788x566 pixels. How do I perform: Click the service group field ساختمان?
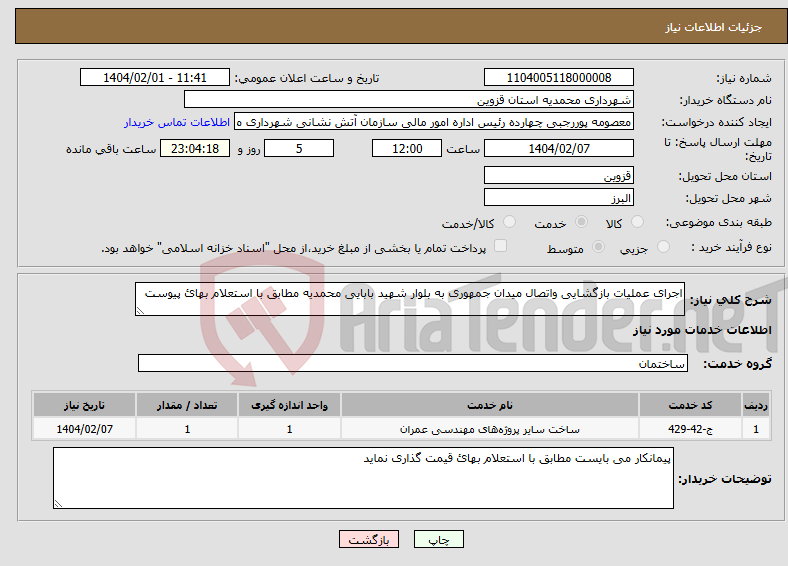pos(413,363)
